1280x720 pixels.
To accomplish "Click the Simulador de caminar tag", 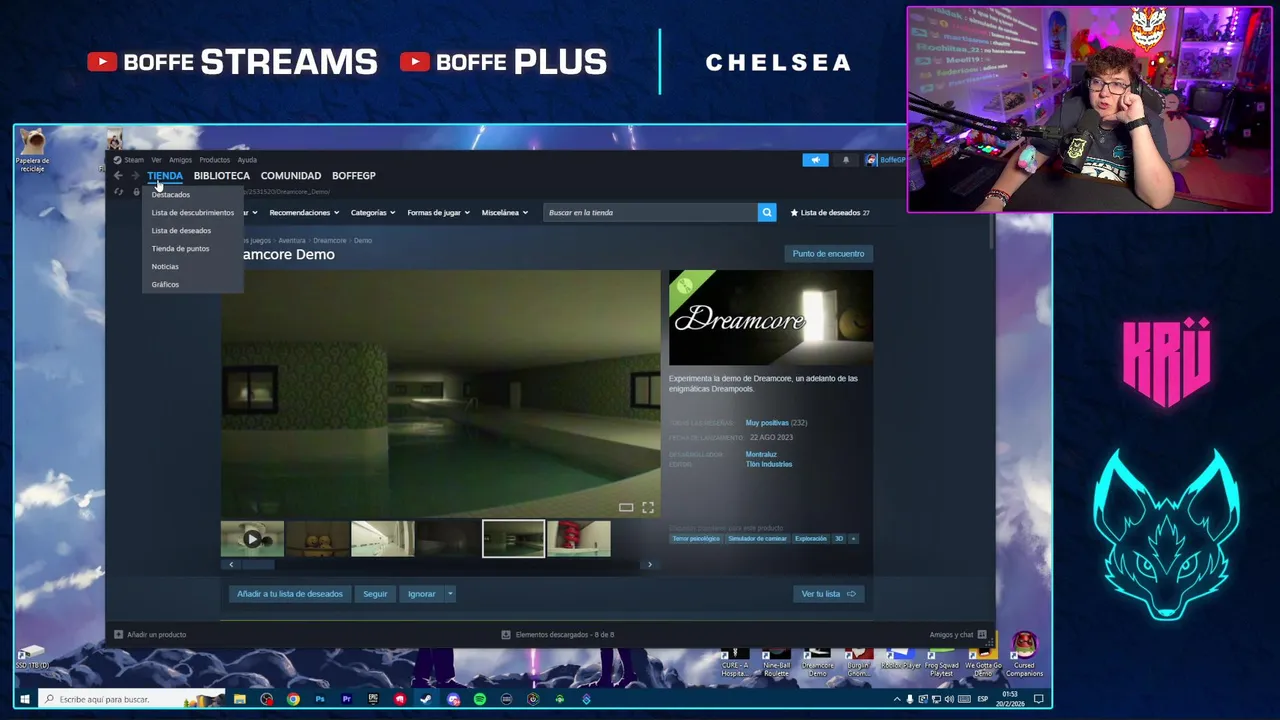I will click(x=757, y=539).
